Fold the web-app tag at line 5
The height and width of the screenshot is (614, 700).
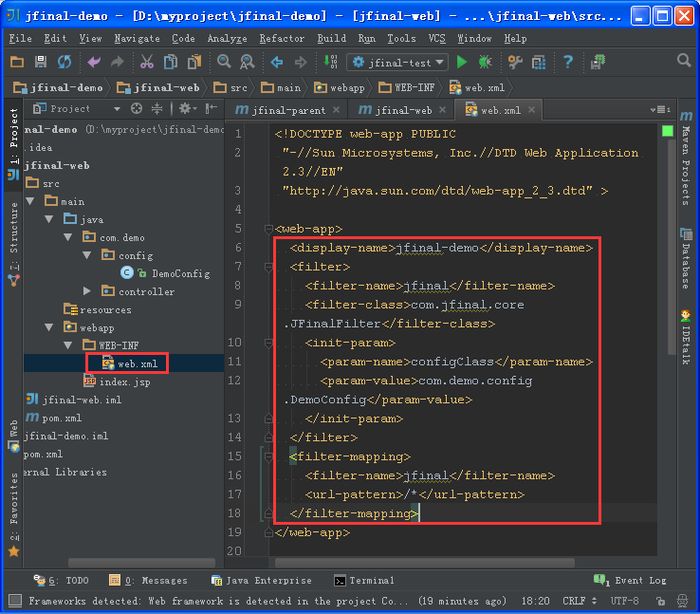coord(268,229)
